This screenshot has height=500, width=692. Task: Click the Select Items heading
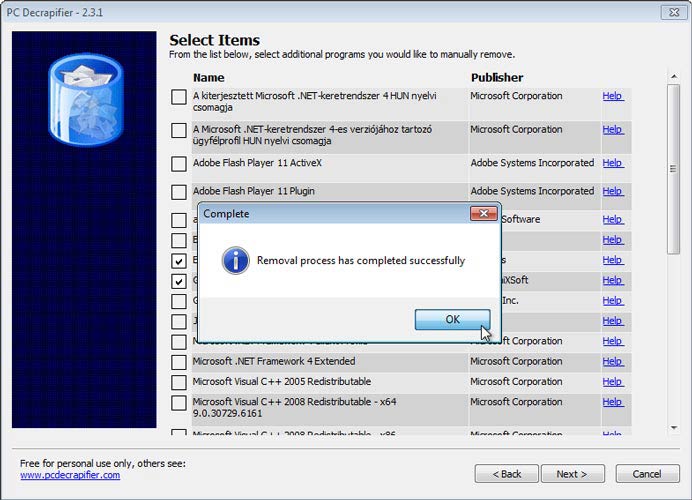pyautogui.click(x=214, y=40)
